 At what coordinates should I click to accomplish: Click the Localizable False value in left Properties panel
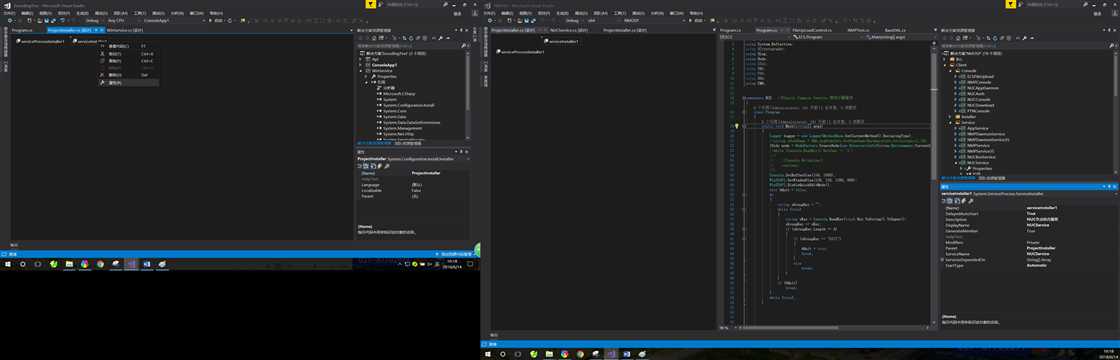[x=416, y=190]
